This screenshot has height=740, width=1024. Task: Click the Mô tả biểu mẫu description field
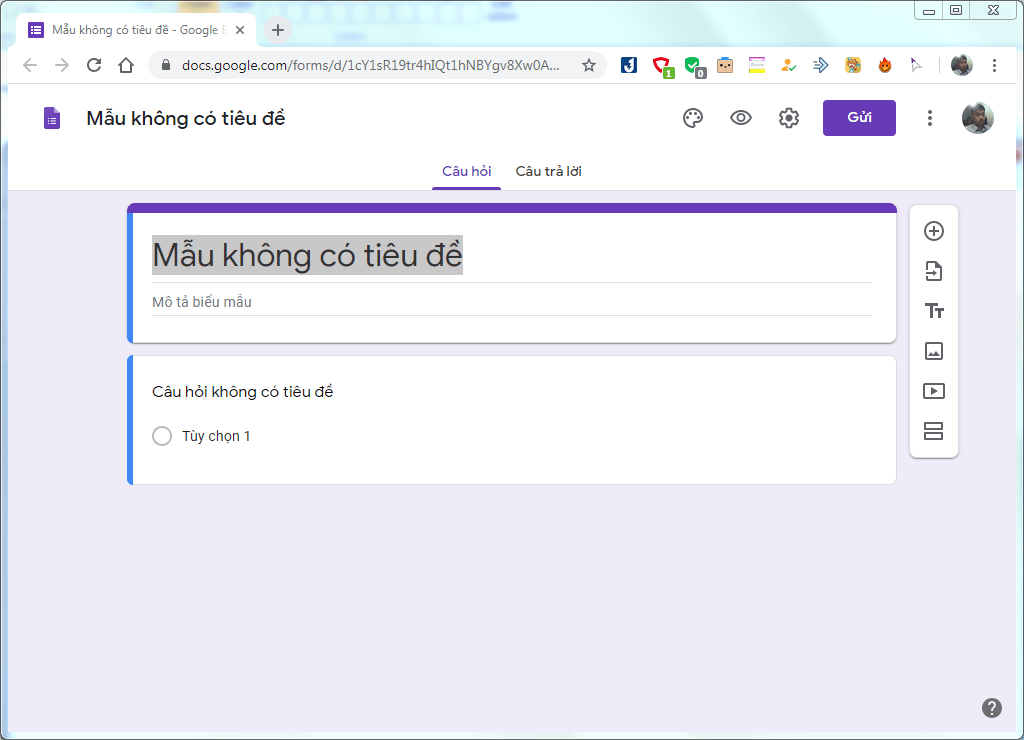click(x=511, y=302)
